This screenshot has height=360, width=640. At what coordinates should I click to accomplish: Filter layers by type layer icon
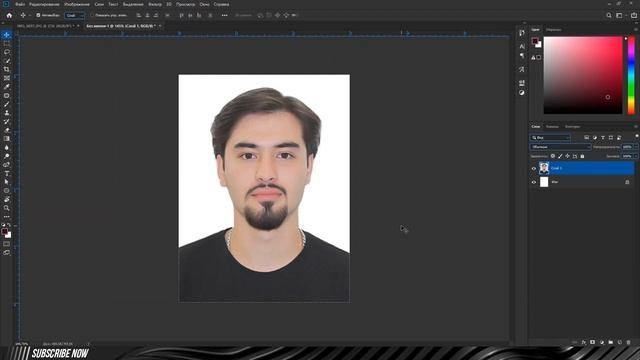[603, 138]
